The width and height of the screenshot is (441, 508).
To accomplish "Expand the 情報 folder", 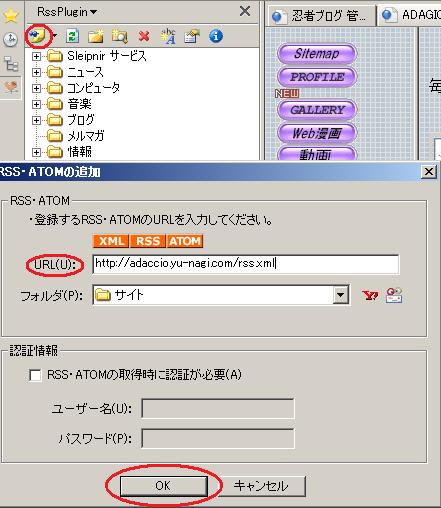I will pyautogui.click(x=36, y=152).
